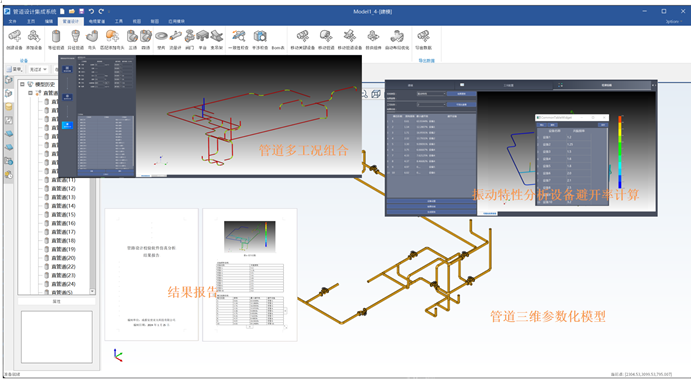The height and width of the screenshot is (379, 691).
Task: Insert a 三通 tee fitting
Action: (133, 40)
